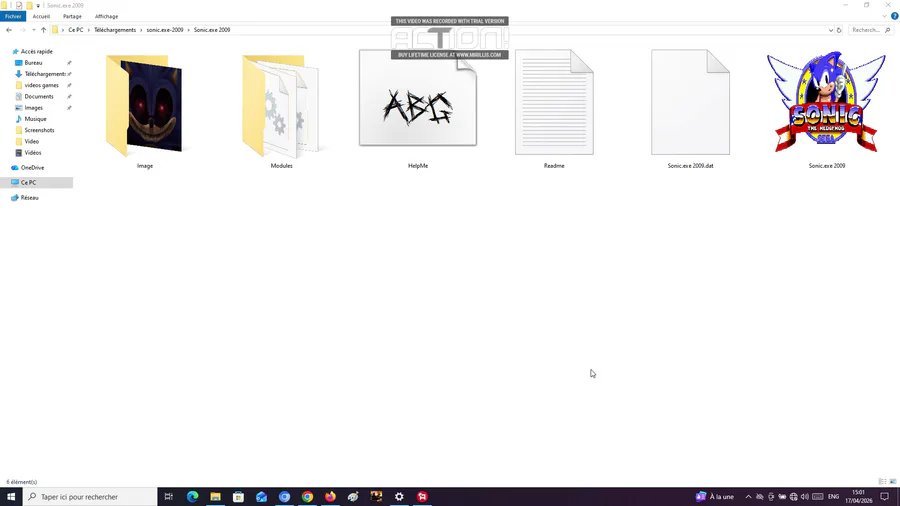Open the Windows Start menu
The height and width of the screenshot is (506, 900).
coord(11,497)
